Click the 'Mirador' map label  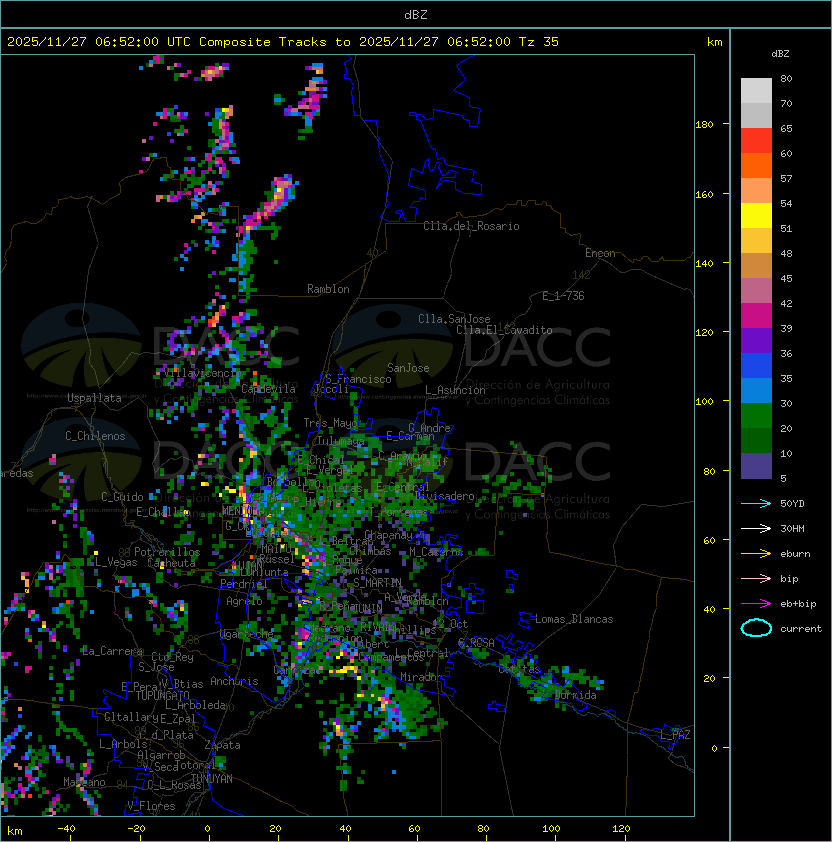tap(422, 677)
